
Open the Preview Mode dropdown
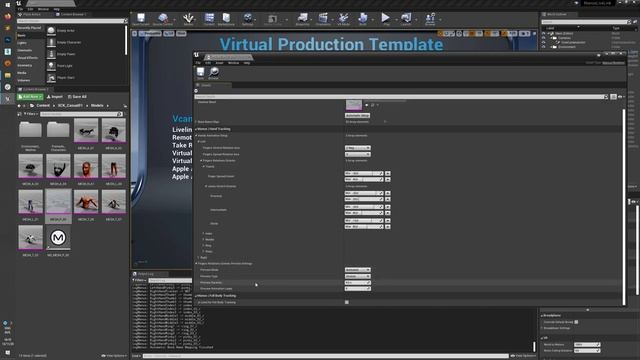click(x=358, y=270)
